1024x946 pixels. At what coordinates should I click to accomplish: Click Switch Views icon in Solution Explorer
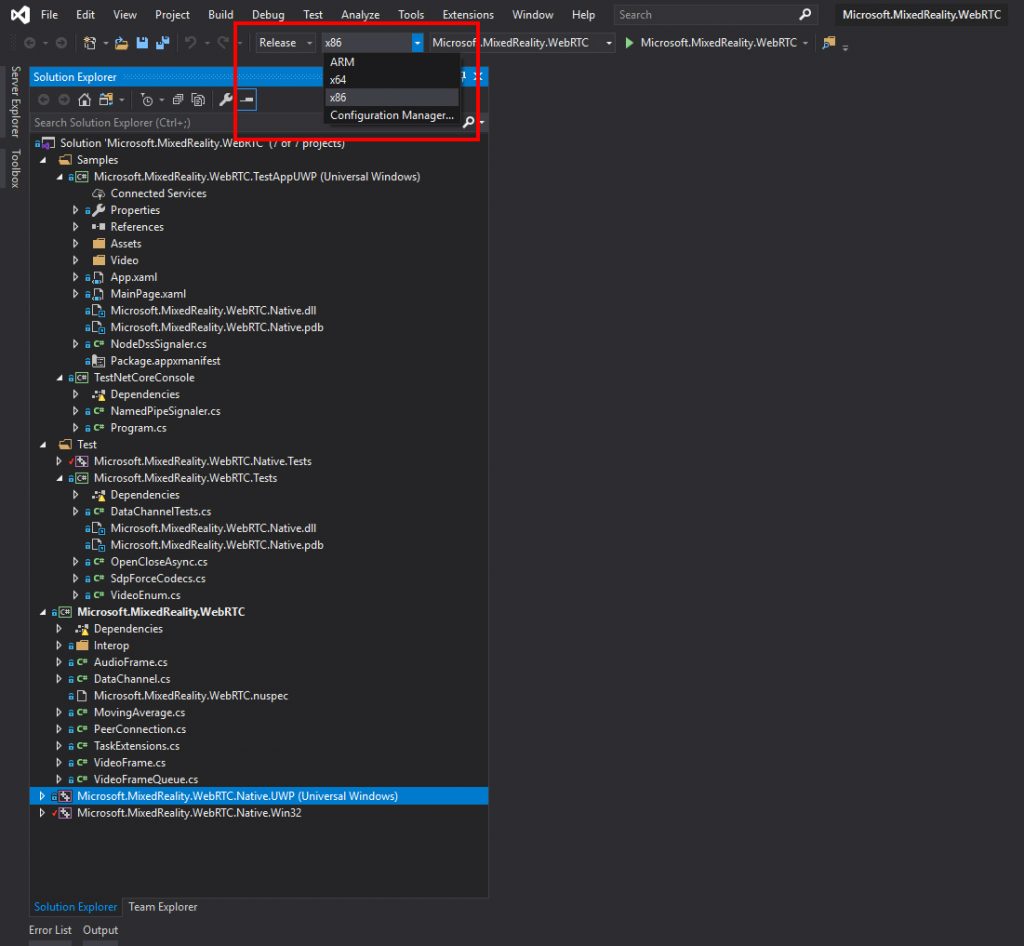click(x=105, y=100)
